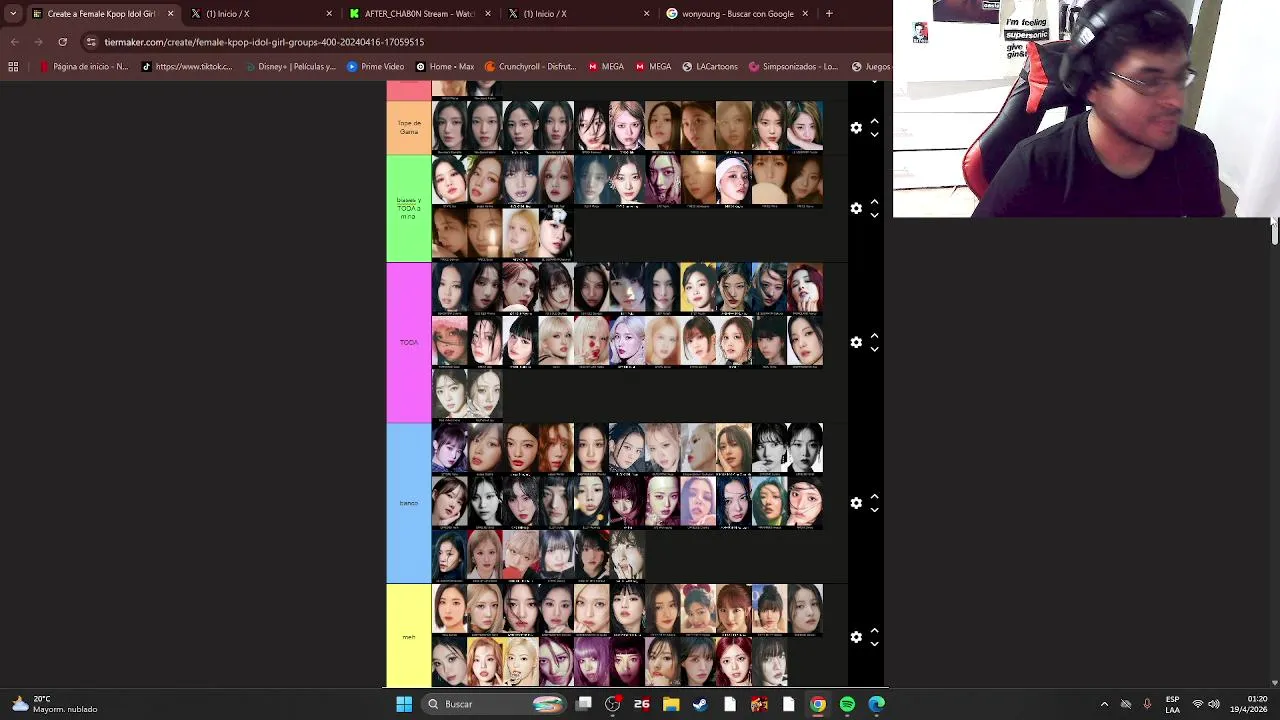Switch to the first '(1) Inicio / X' tab
Screen dimensions: 1280x720
[260, 14]
